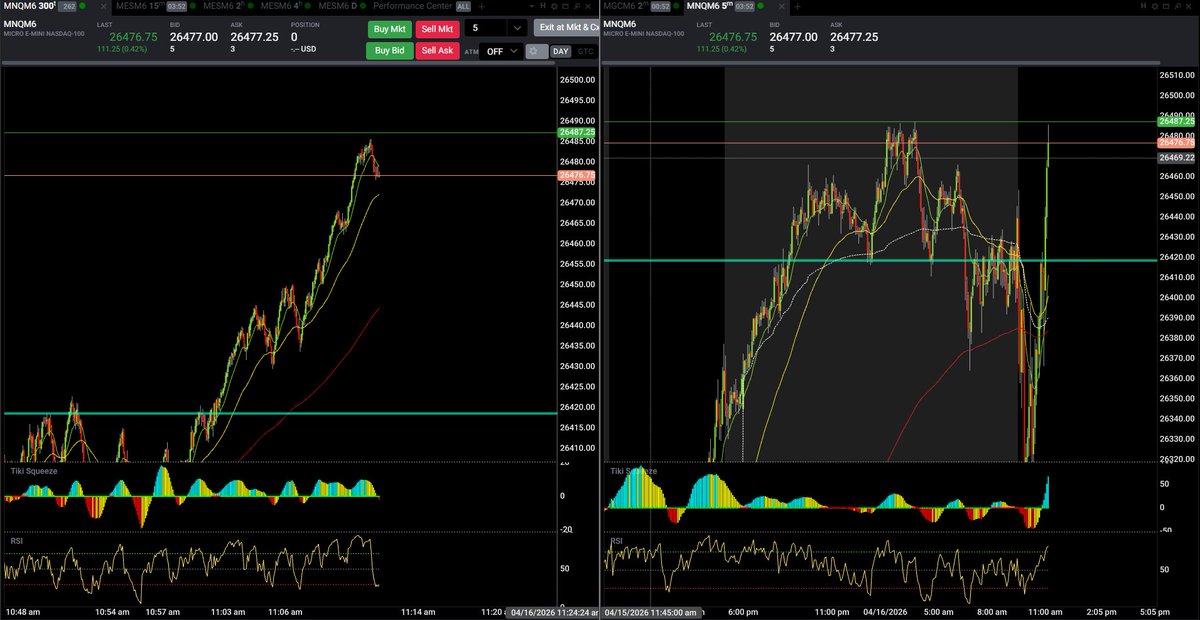Toggle GTC time-in-force
The image size is (1200, 620).
tap(585, 51)
